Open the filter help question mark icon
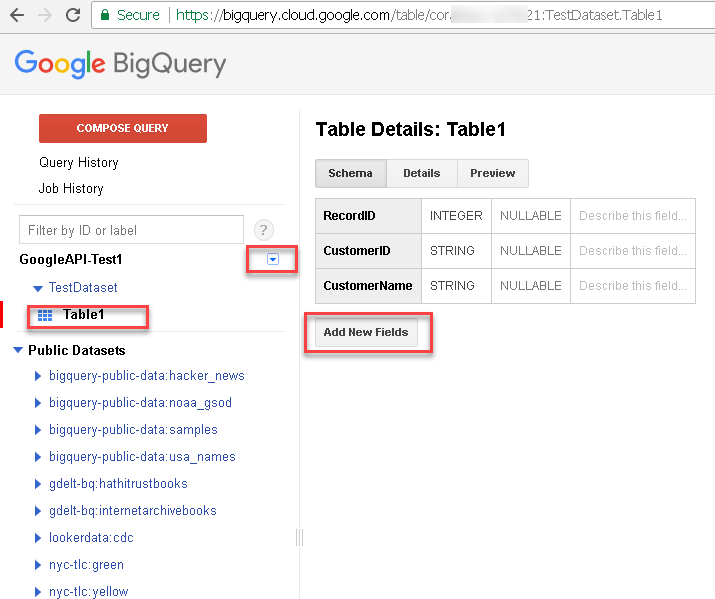 [264, 230]
